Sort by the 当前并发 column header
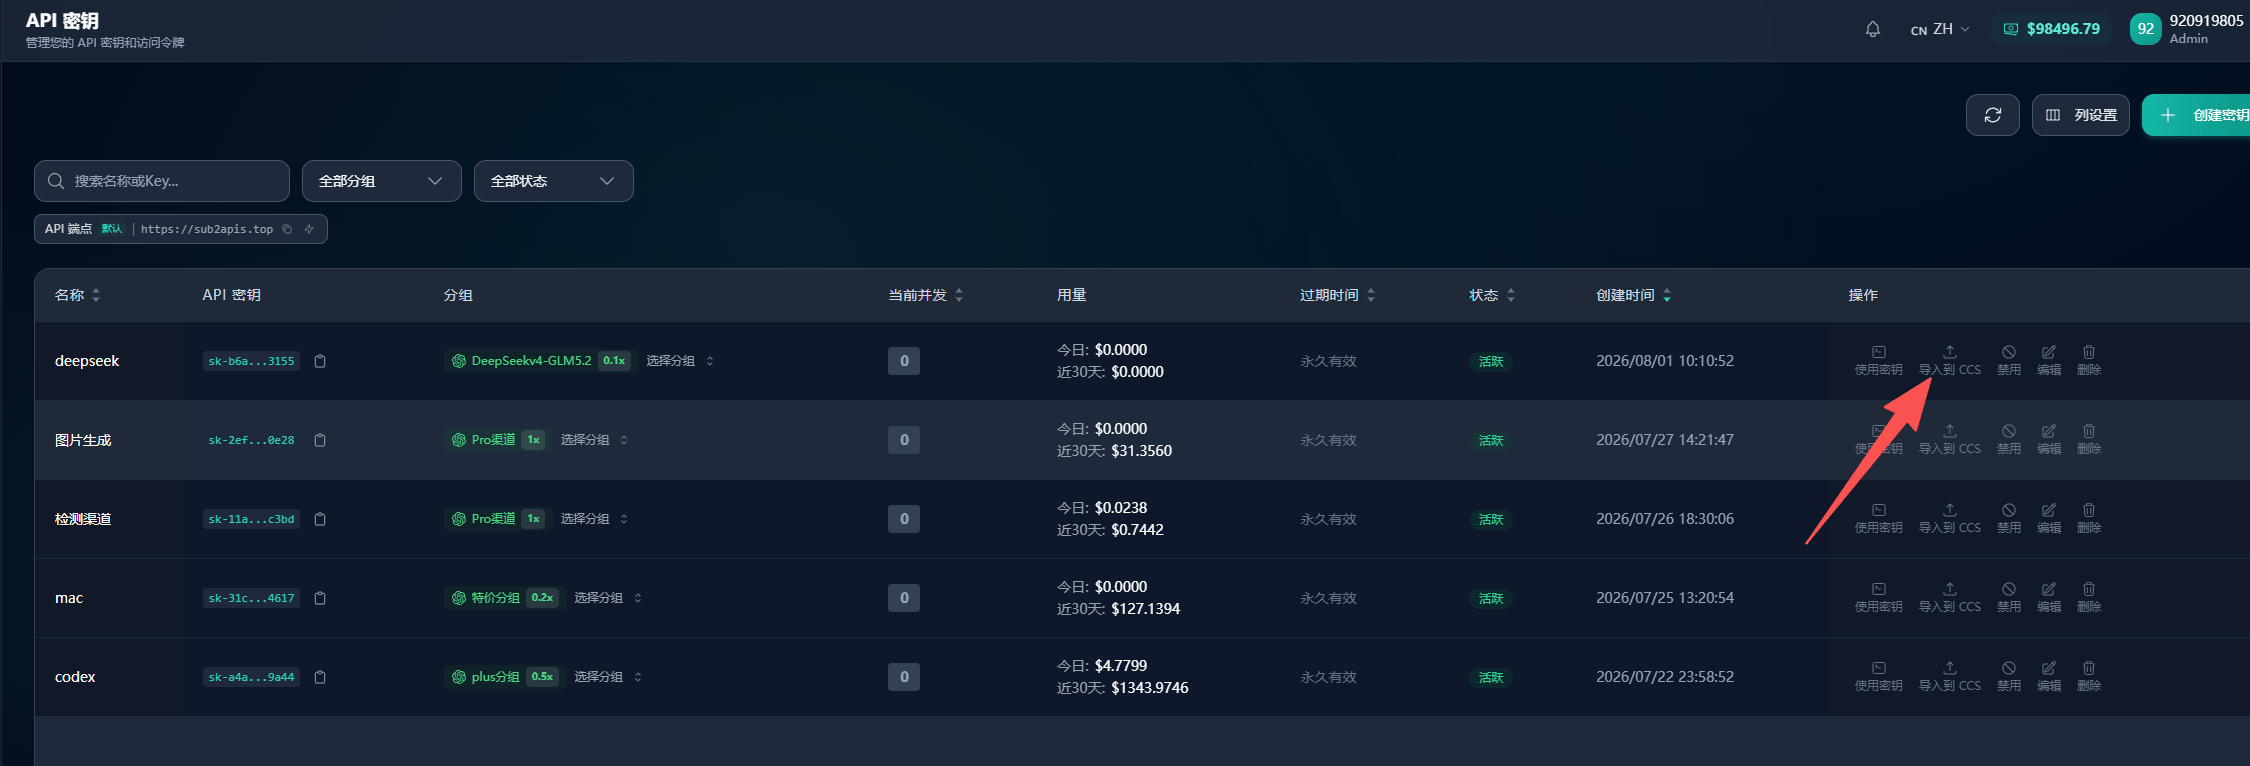The height and width of the screenshot is (766, 2250). point(926,295)
